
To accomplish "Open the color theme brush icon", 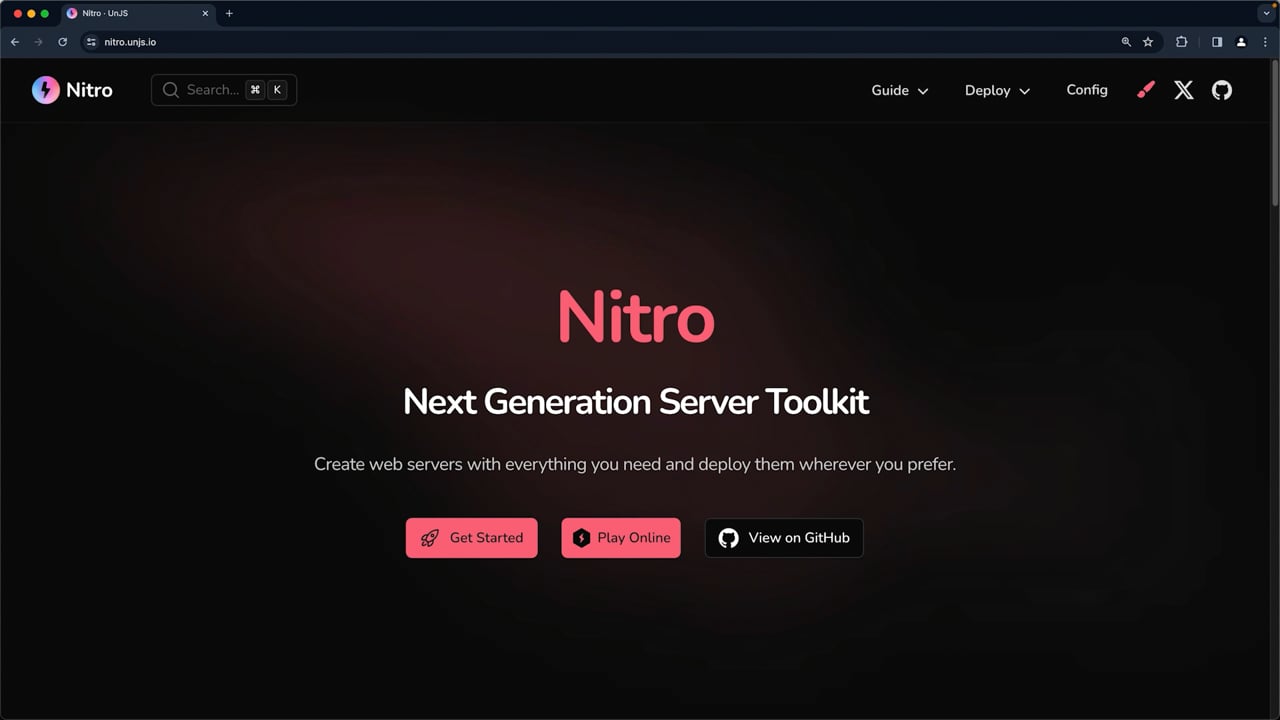I will [1146, 90].
